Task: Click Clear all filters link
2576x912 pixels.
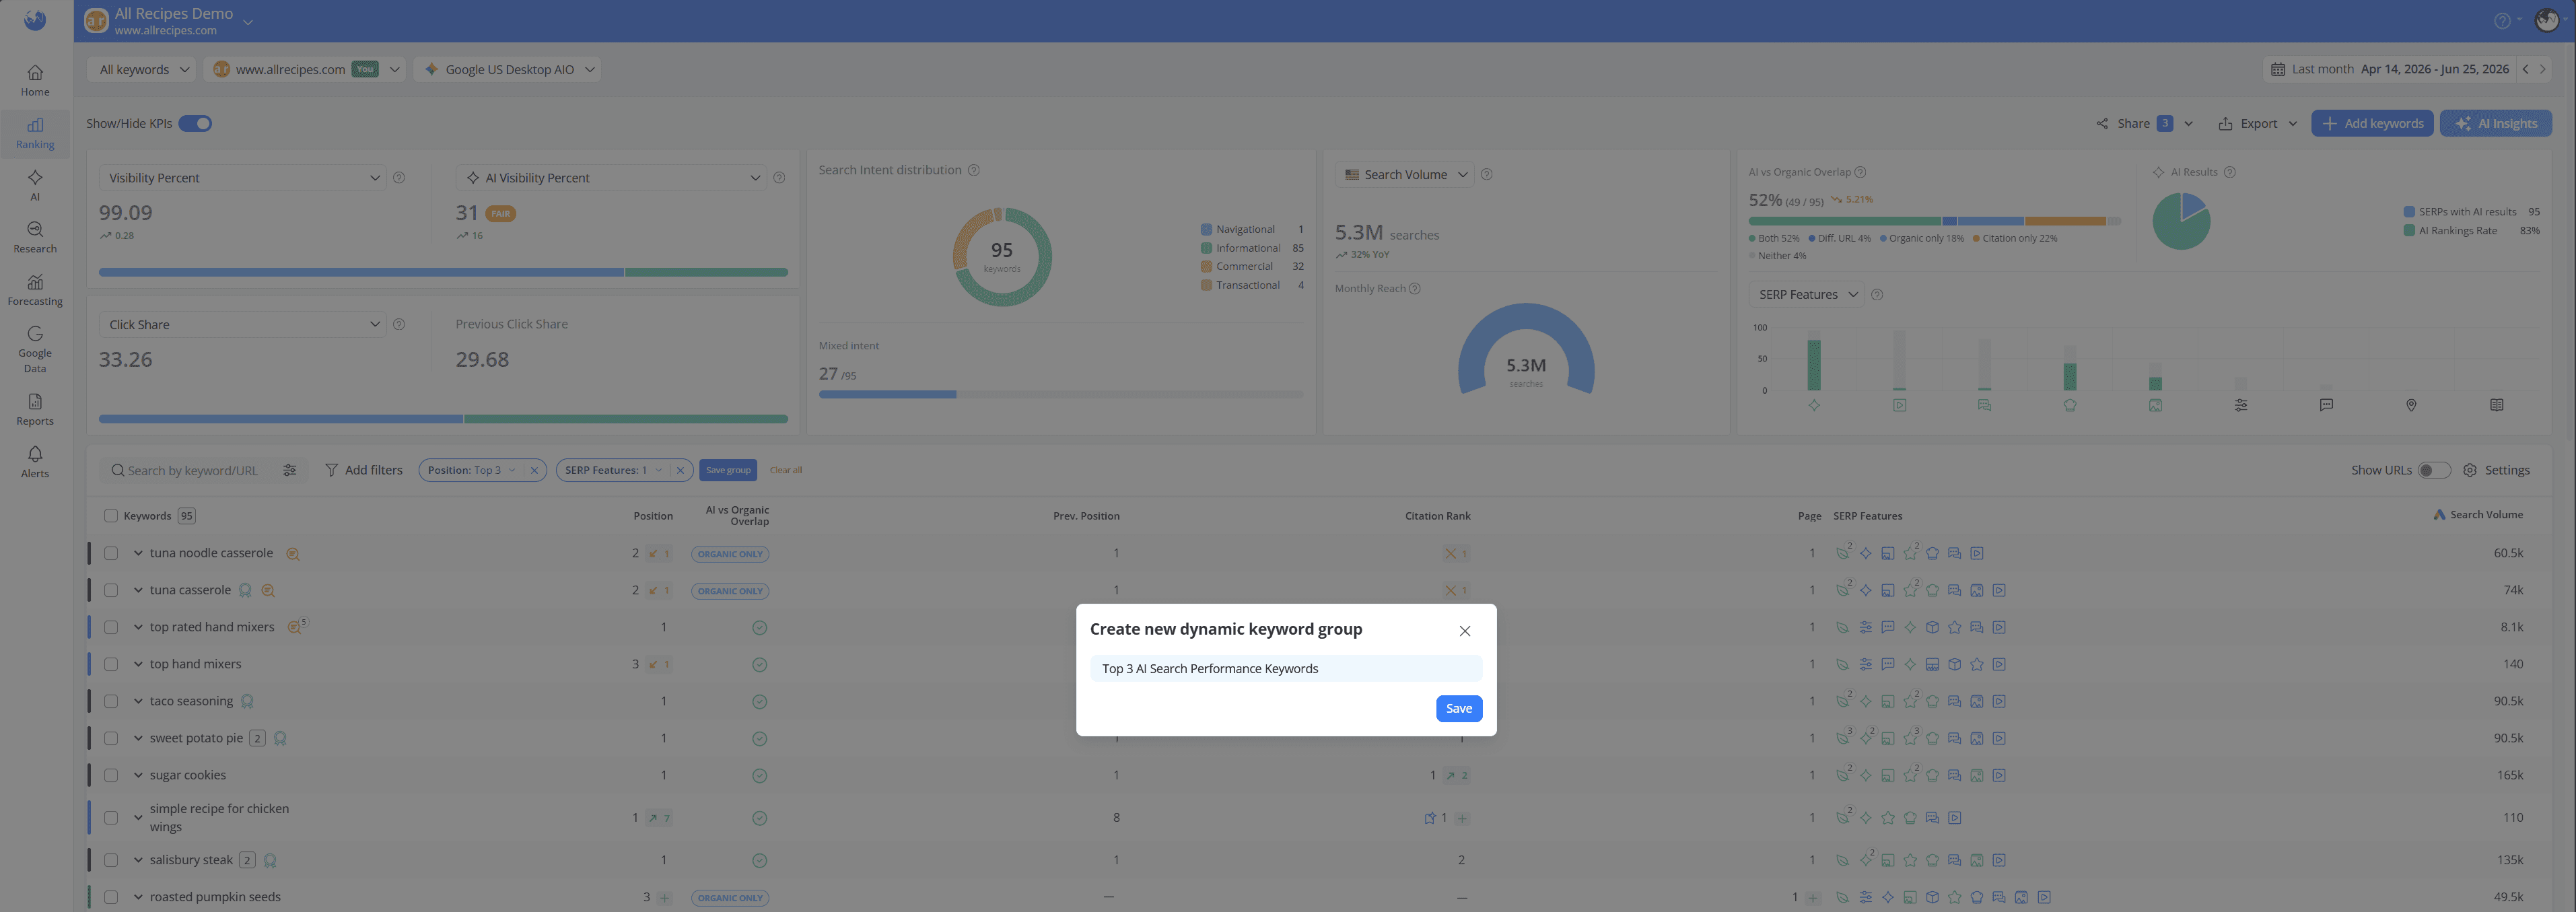Action: coord(786,470)
